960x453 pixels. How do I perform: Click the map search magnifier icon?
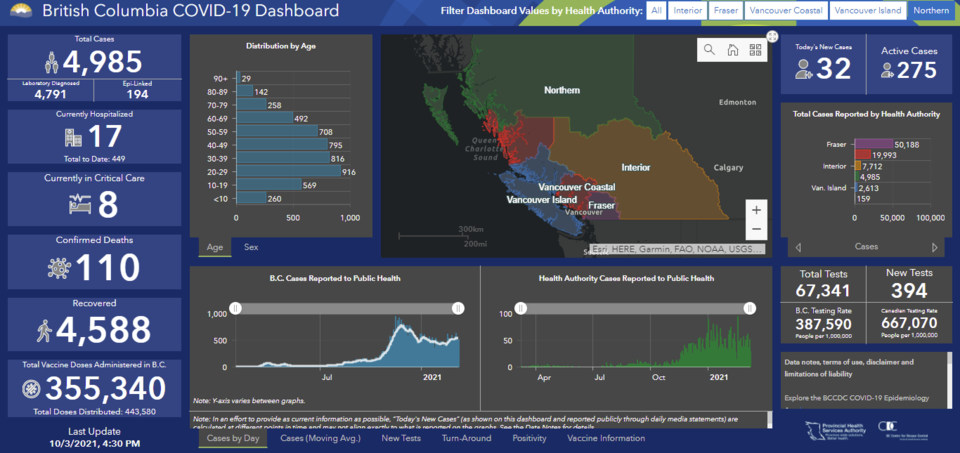[710, 50]
